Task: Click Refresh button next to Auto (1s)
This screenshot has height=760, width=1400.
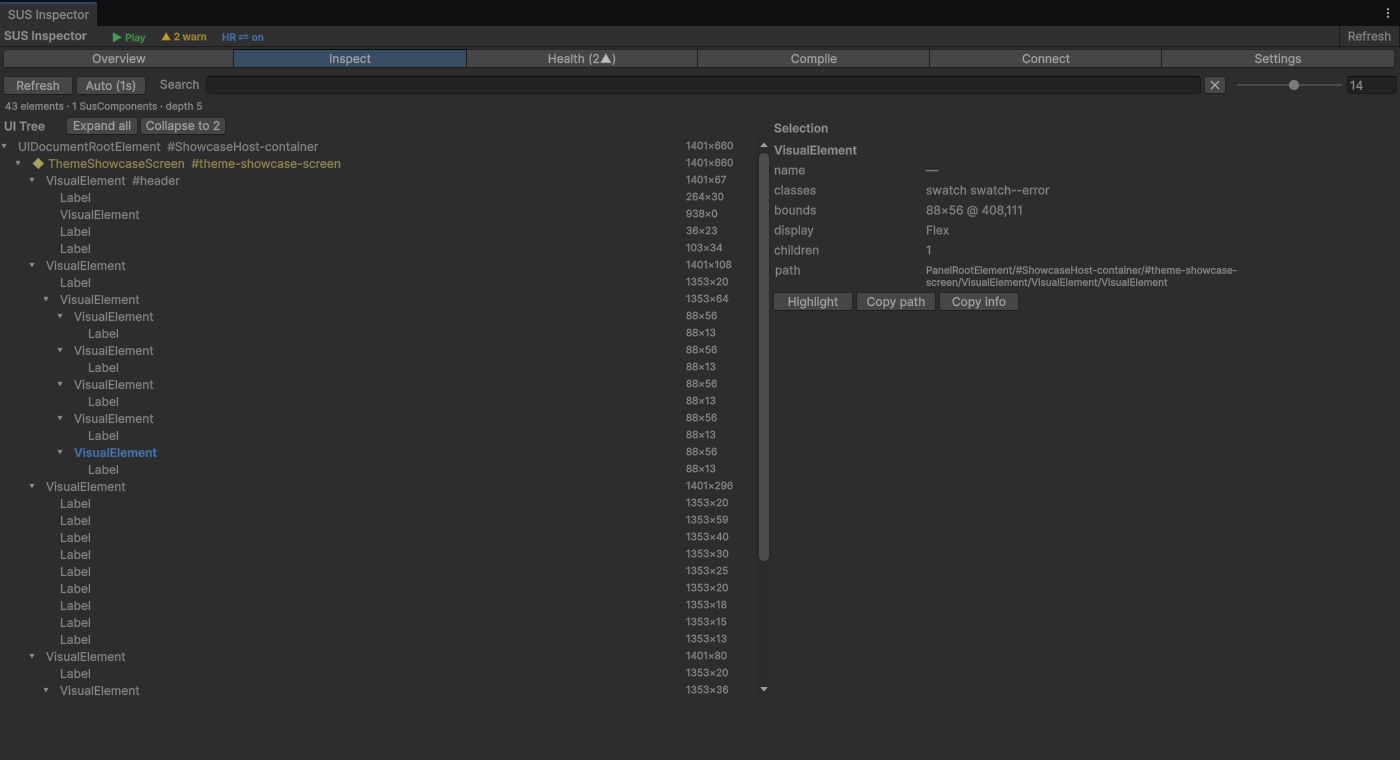Action: [38, 86]
